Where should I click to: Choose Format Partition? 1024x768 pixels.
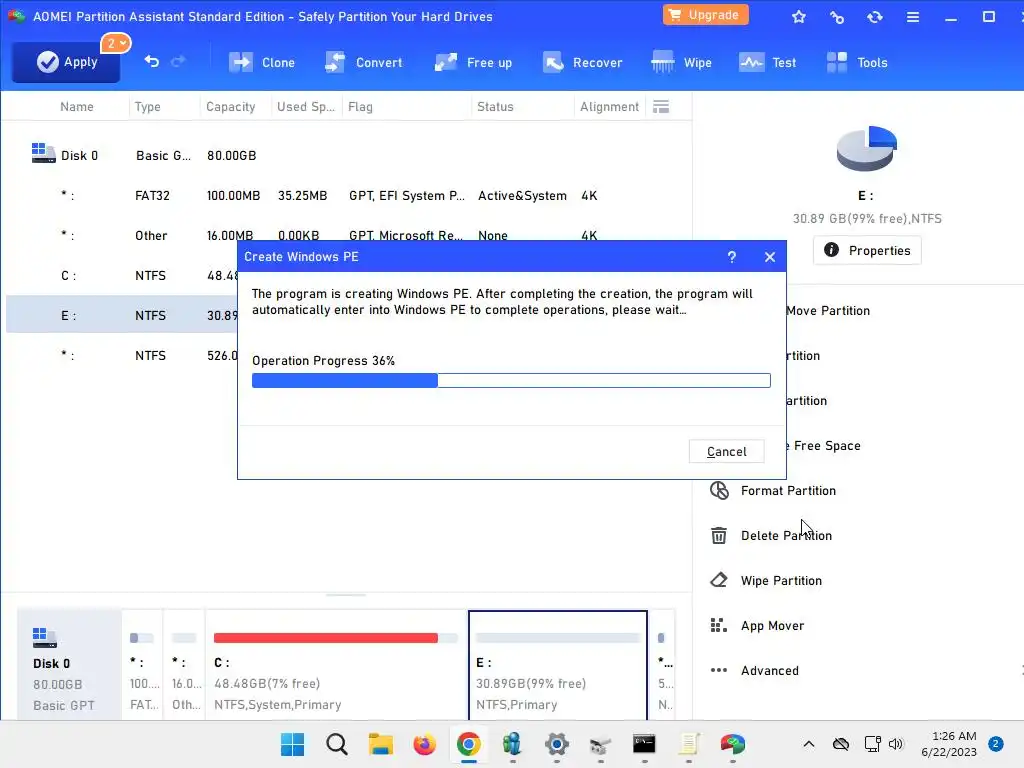click(788, 490)
